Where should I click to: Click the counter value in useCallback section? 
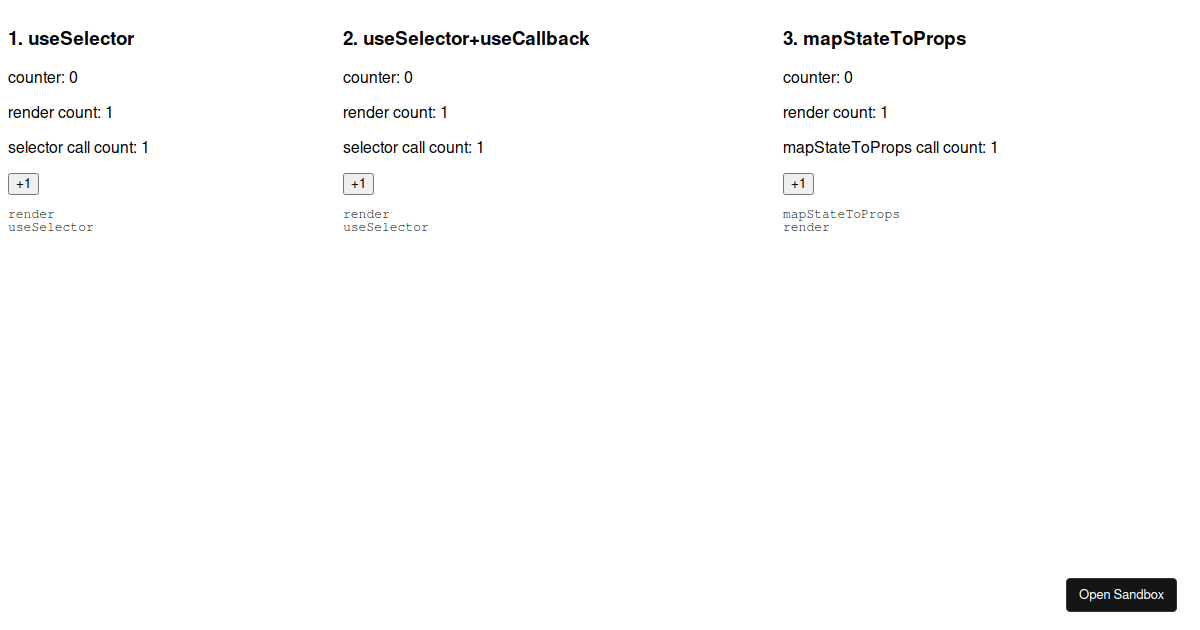(377, 77)
